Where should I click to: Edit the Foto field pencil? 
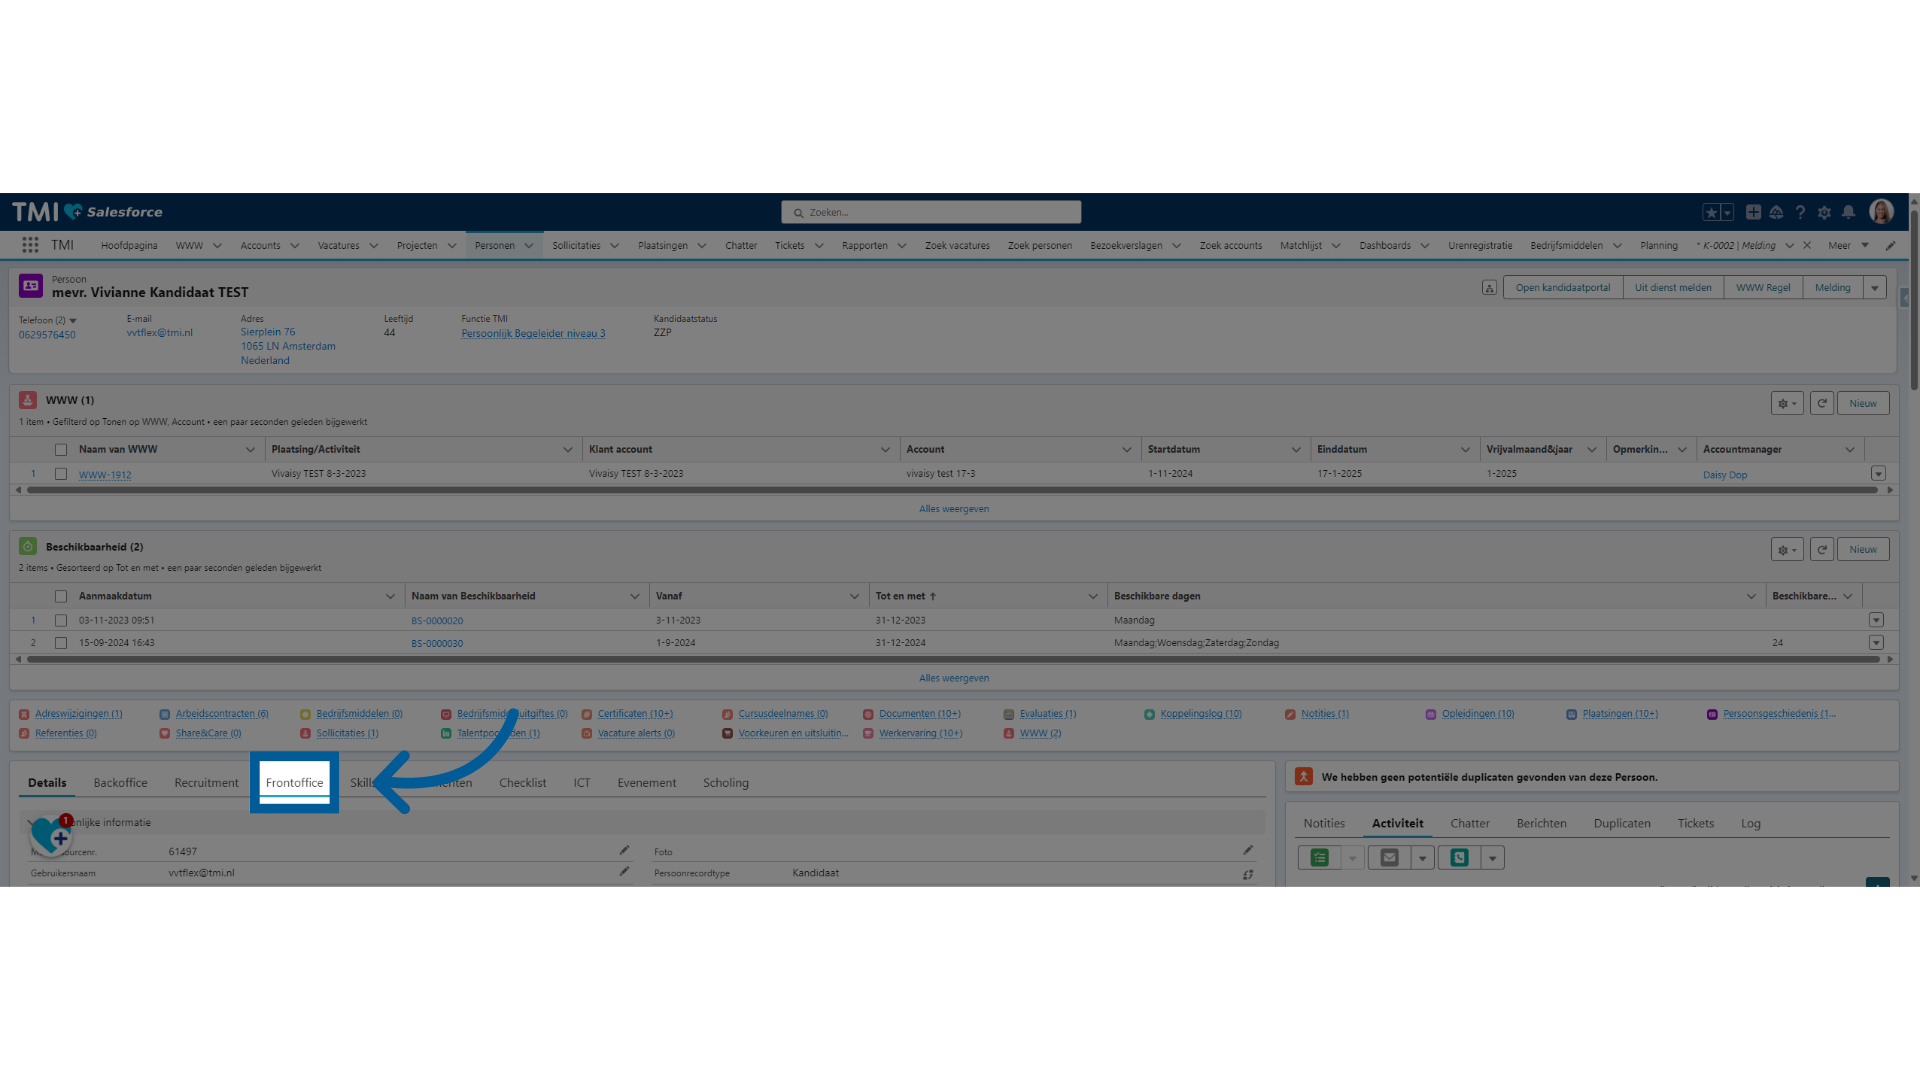point(1248,850)
